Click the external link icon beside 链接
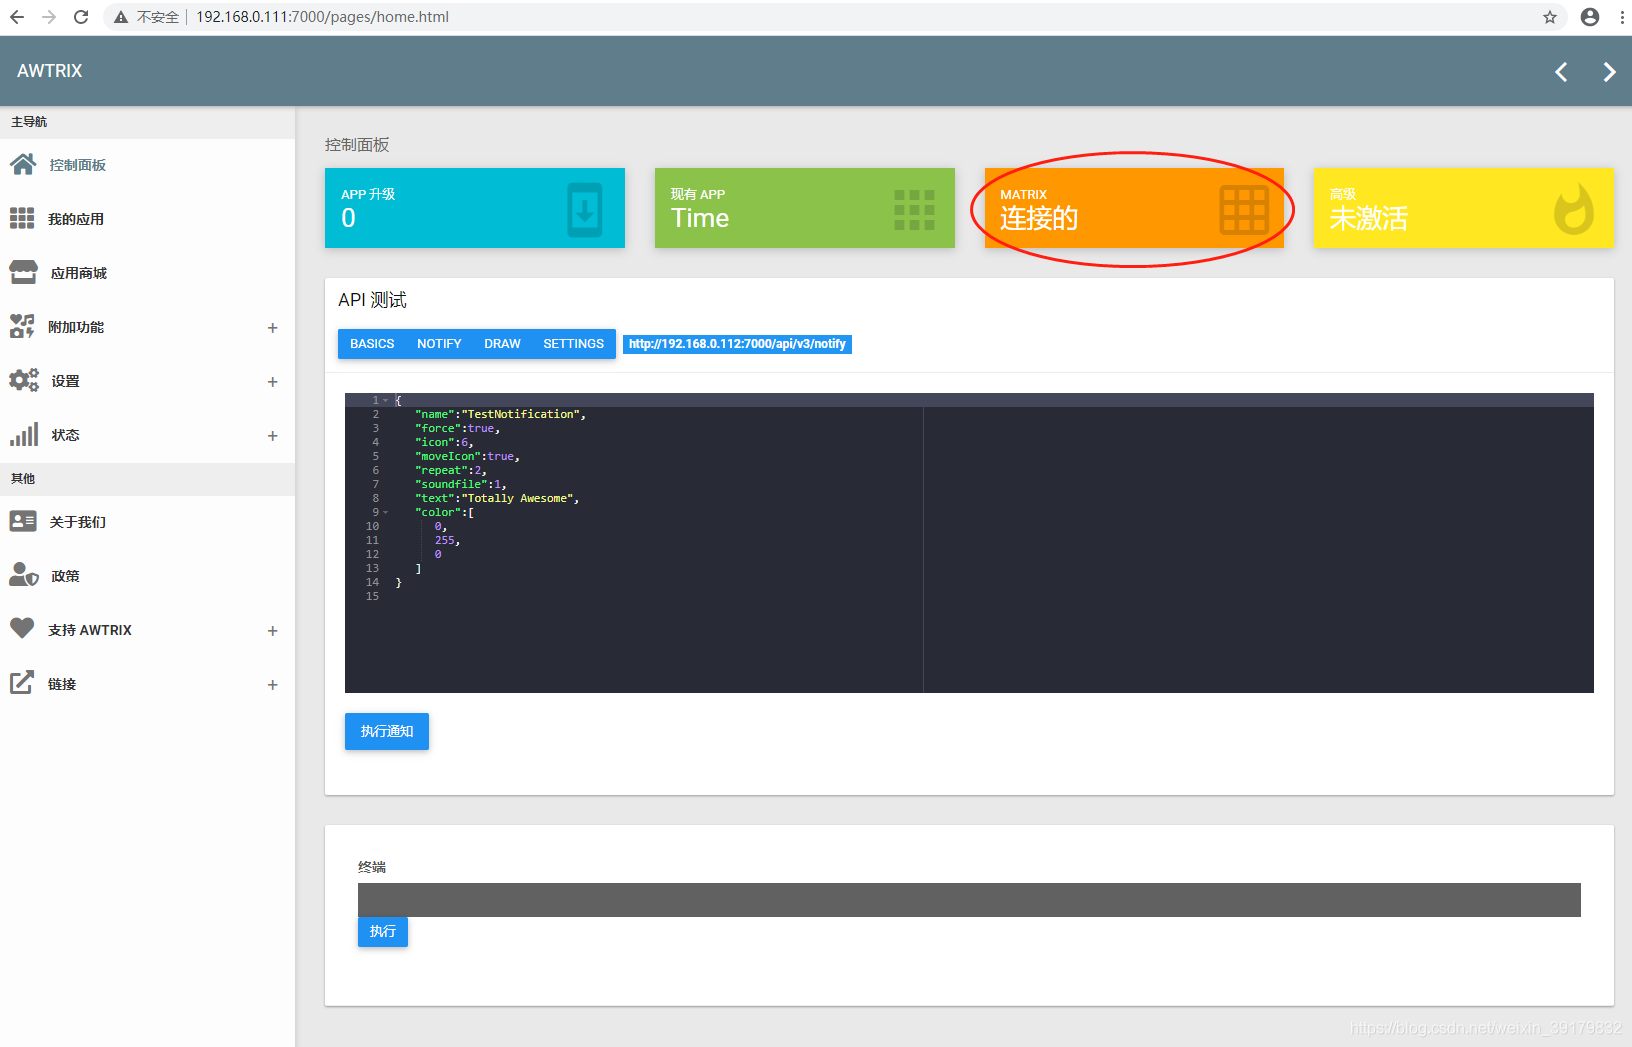1632x1047 pixels. point(22,683)
